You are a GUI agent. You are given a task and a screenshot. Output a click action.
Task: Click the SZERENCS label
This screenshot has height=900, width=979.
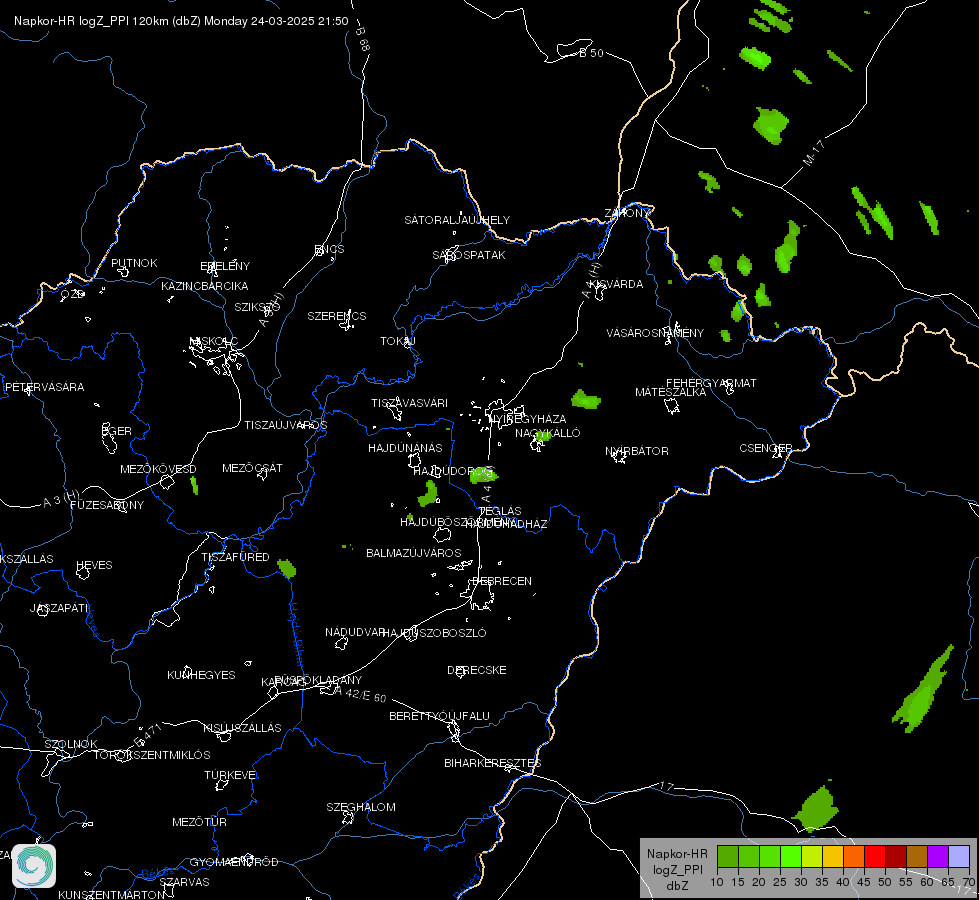tap(337, 316)
